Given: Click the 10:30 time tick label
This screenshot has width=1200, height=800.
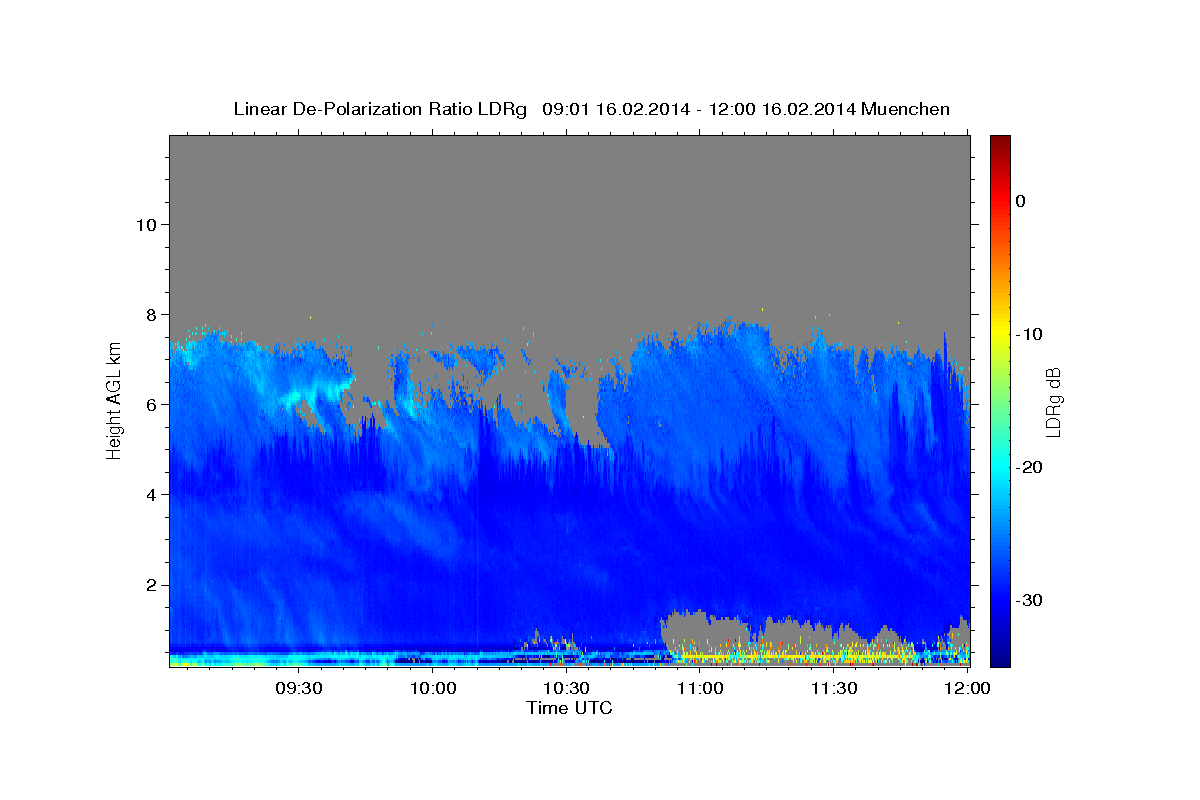Looking at the screenshot, I should 566,688.
